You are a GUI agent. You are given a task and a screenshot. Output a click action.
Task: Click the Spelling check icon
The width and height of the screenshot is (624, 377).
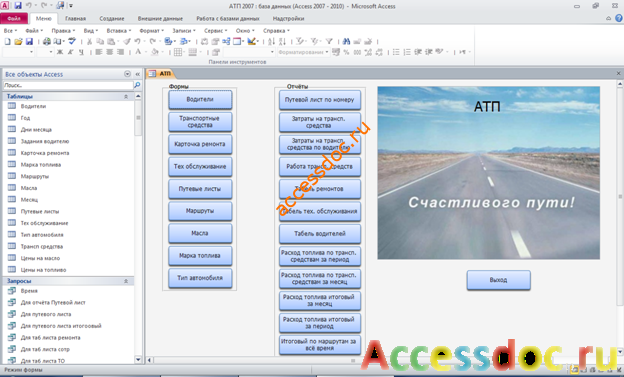click(72, 41)
